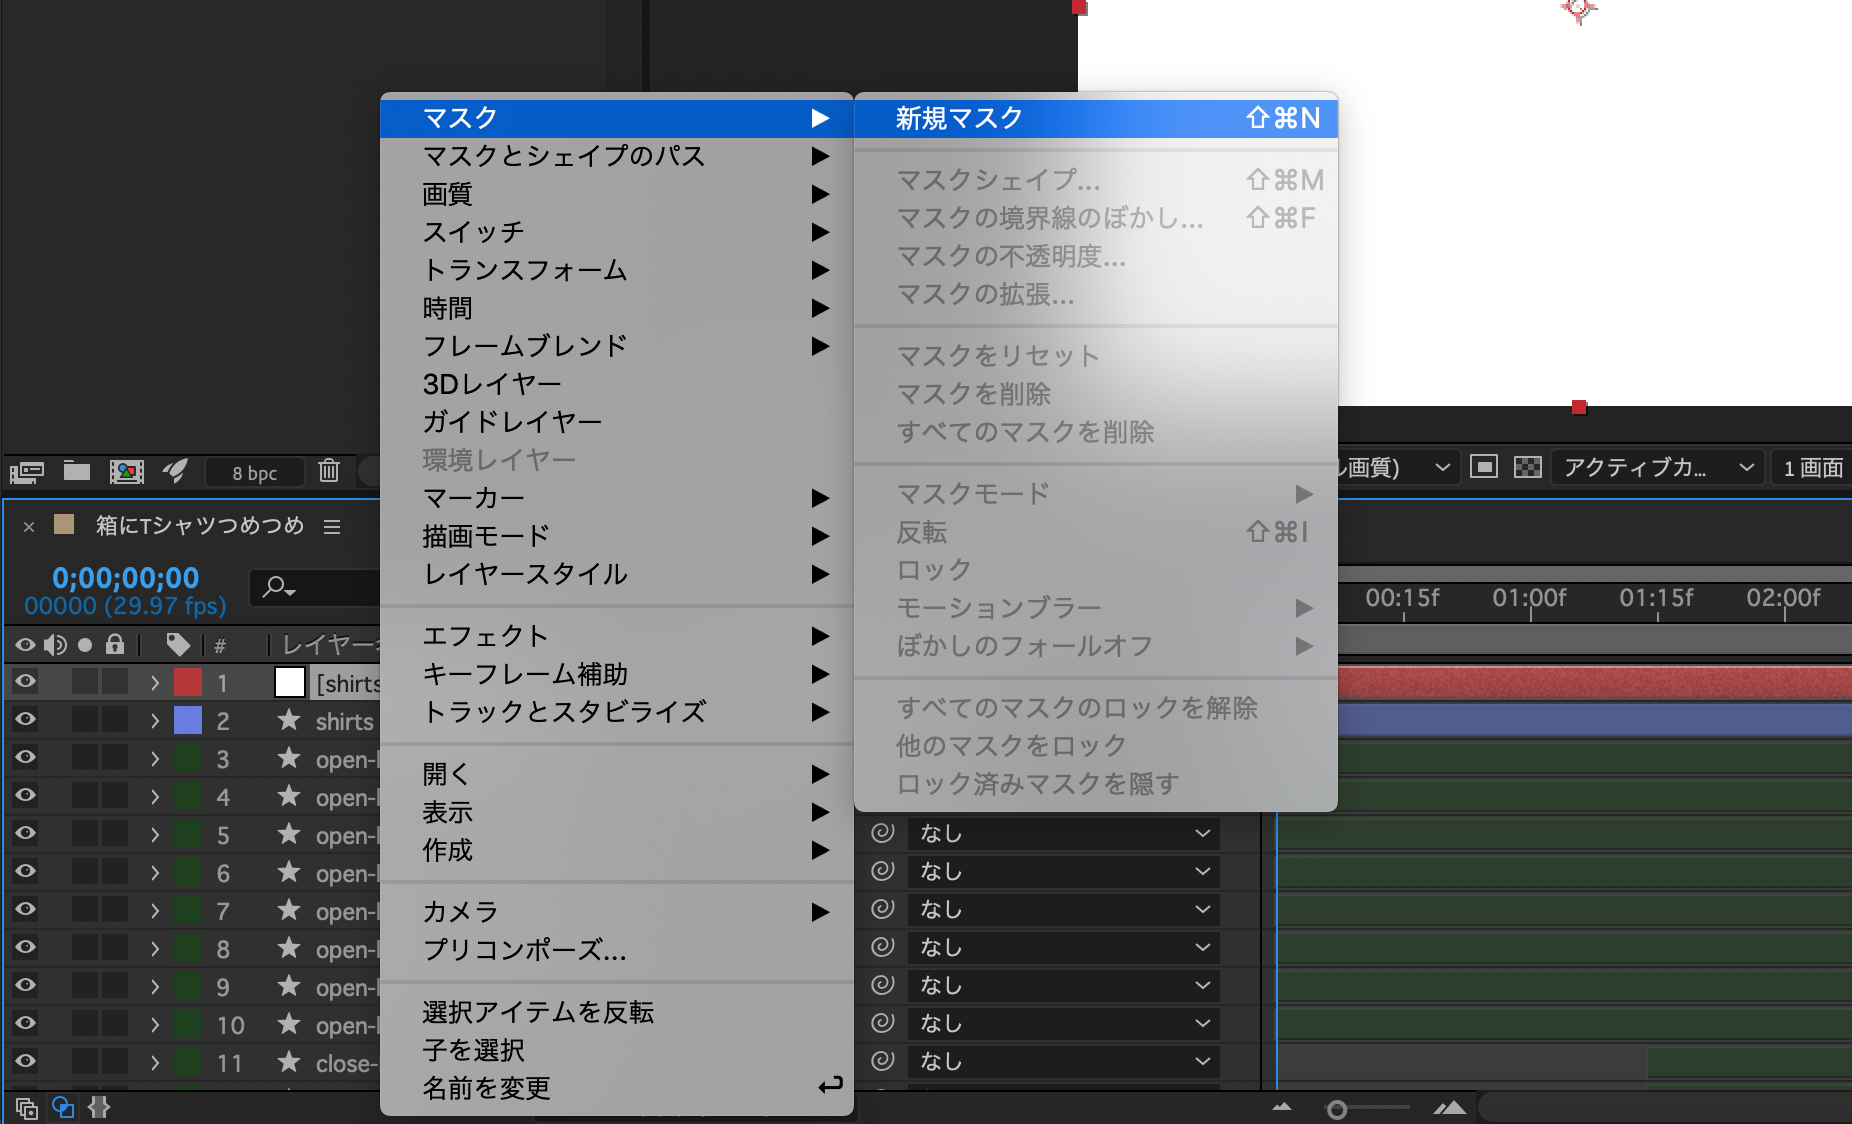Expand layer 2 shirts properties
1852x1124 pixels.
click(x=154, y=721)
